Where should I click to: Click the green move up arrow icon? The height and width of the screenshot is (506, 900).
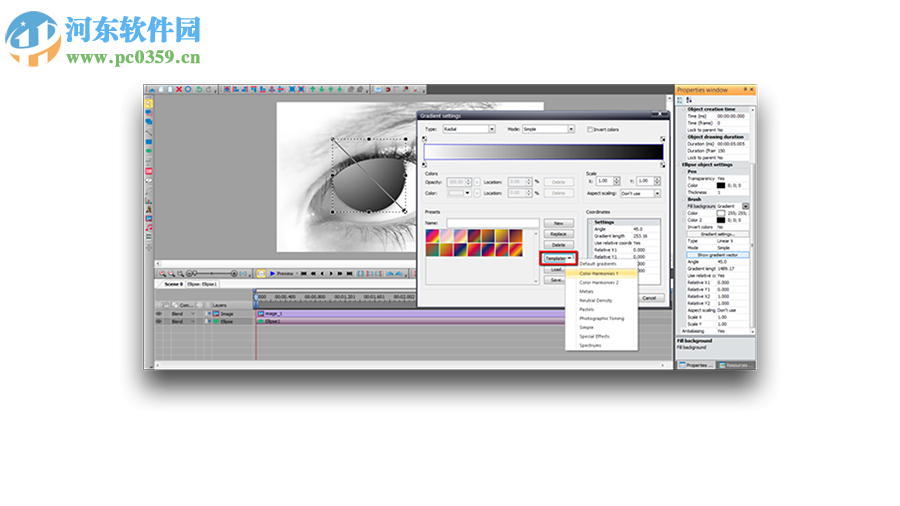tap(312, 89)
